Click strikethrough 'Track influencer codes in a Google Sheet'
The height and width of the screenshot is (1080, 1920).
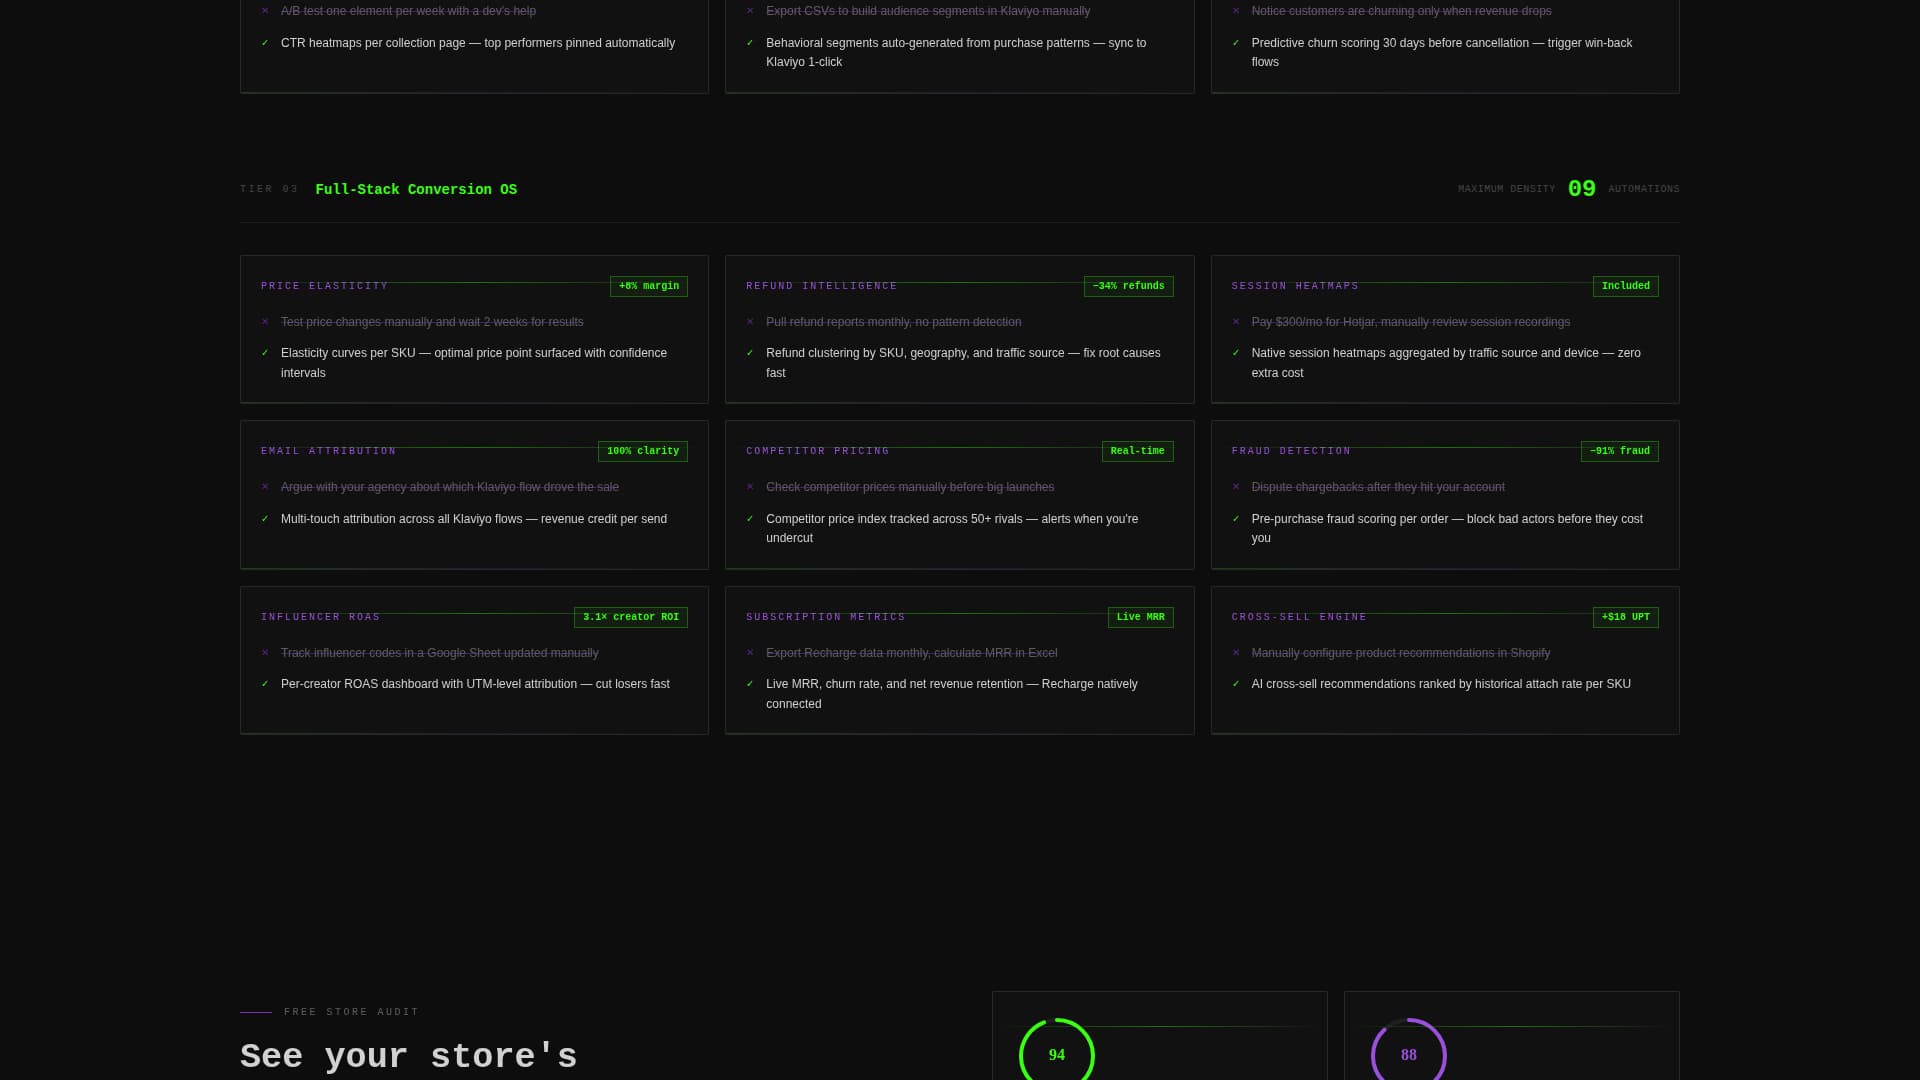tap(440, 653)
